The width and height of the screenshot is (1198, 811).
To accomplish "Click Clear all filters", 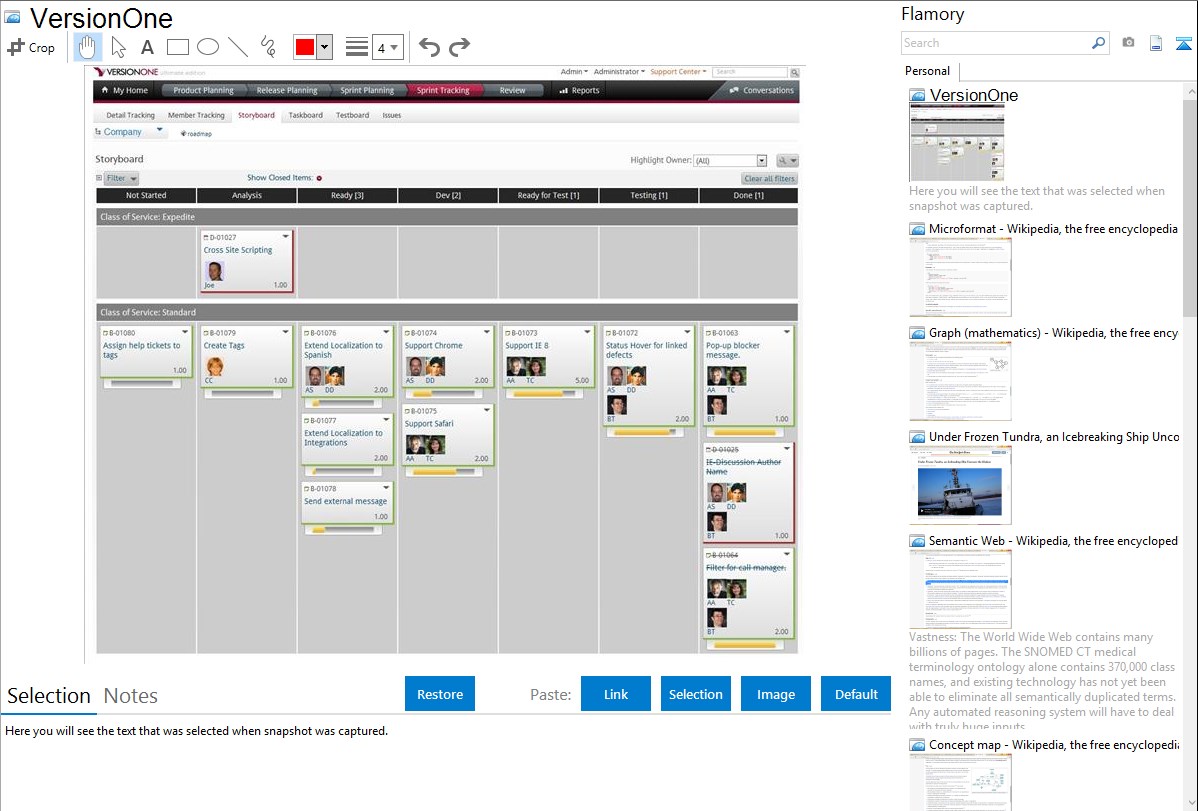I will pos(769,179).
